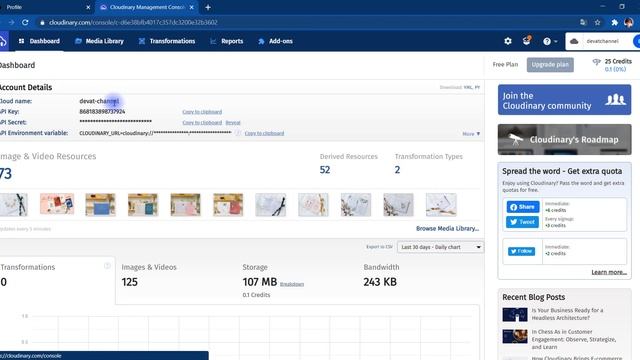Screen dimensions: 640x360
Task: Select the Storage usage tab
Action: point(297,280)
